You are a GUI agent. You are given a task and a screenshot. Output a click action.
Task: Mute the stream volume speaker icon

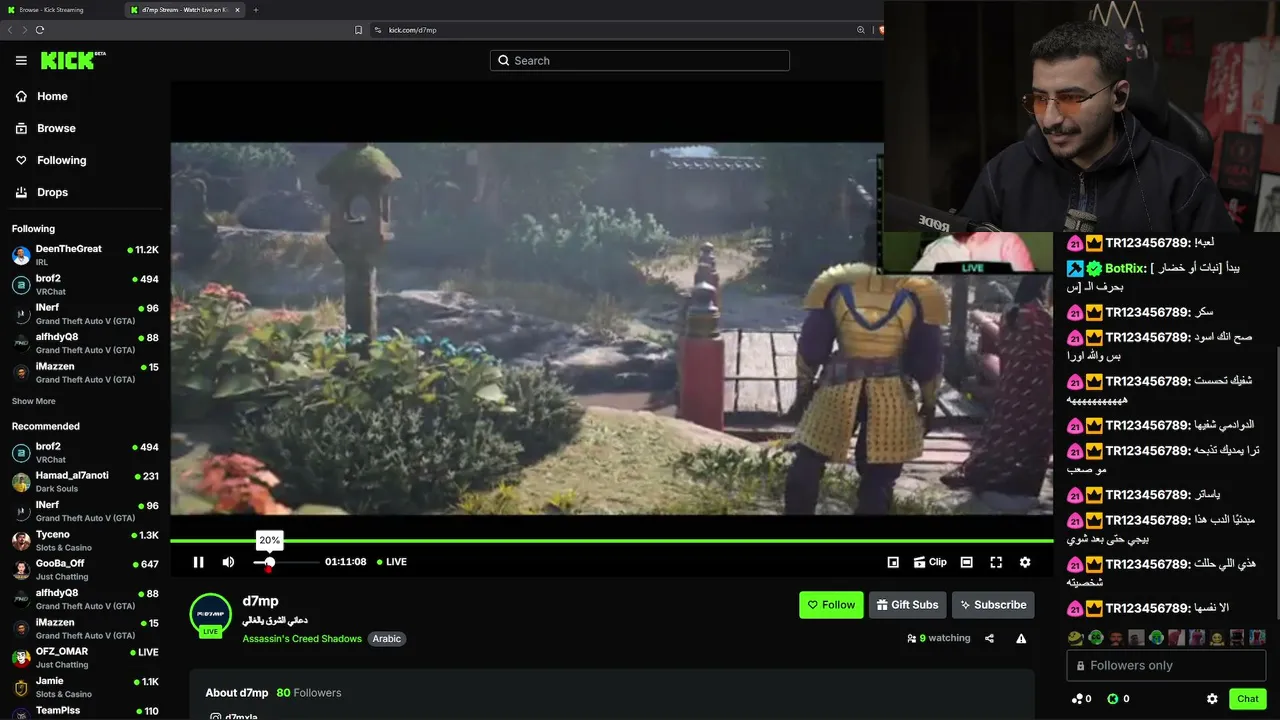coord(228,562)
